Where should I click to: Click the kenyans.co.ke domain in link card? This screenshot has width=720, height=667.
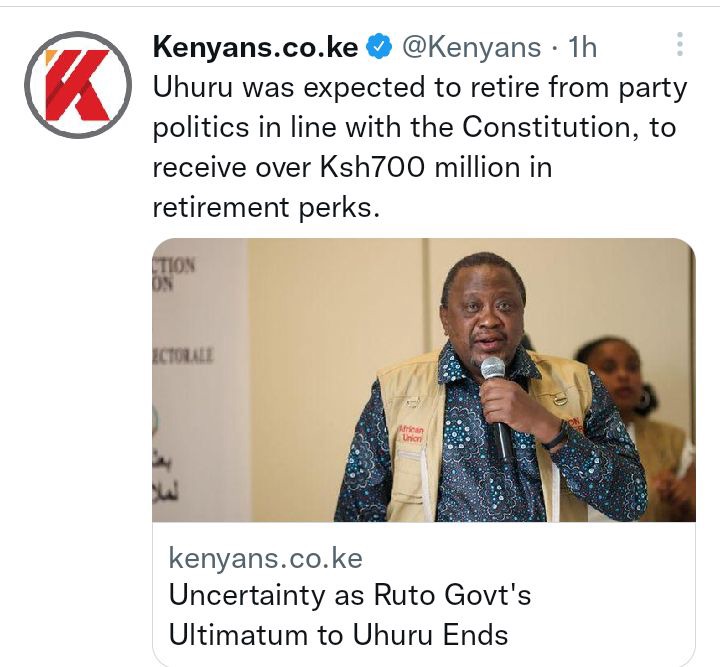[x=265, y=558]
